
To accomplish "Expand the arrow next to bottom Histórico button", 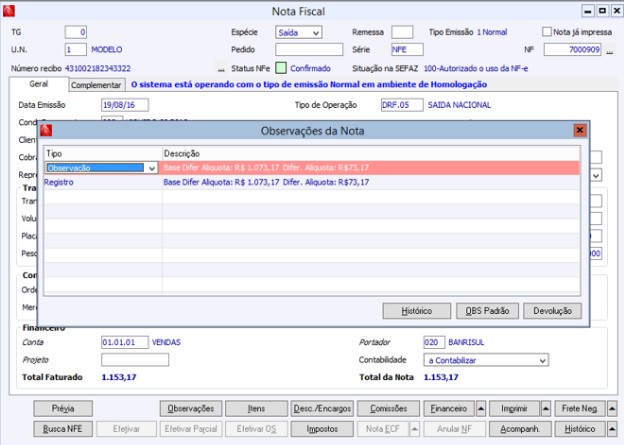I will point(612,429).
